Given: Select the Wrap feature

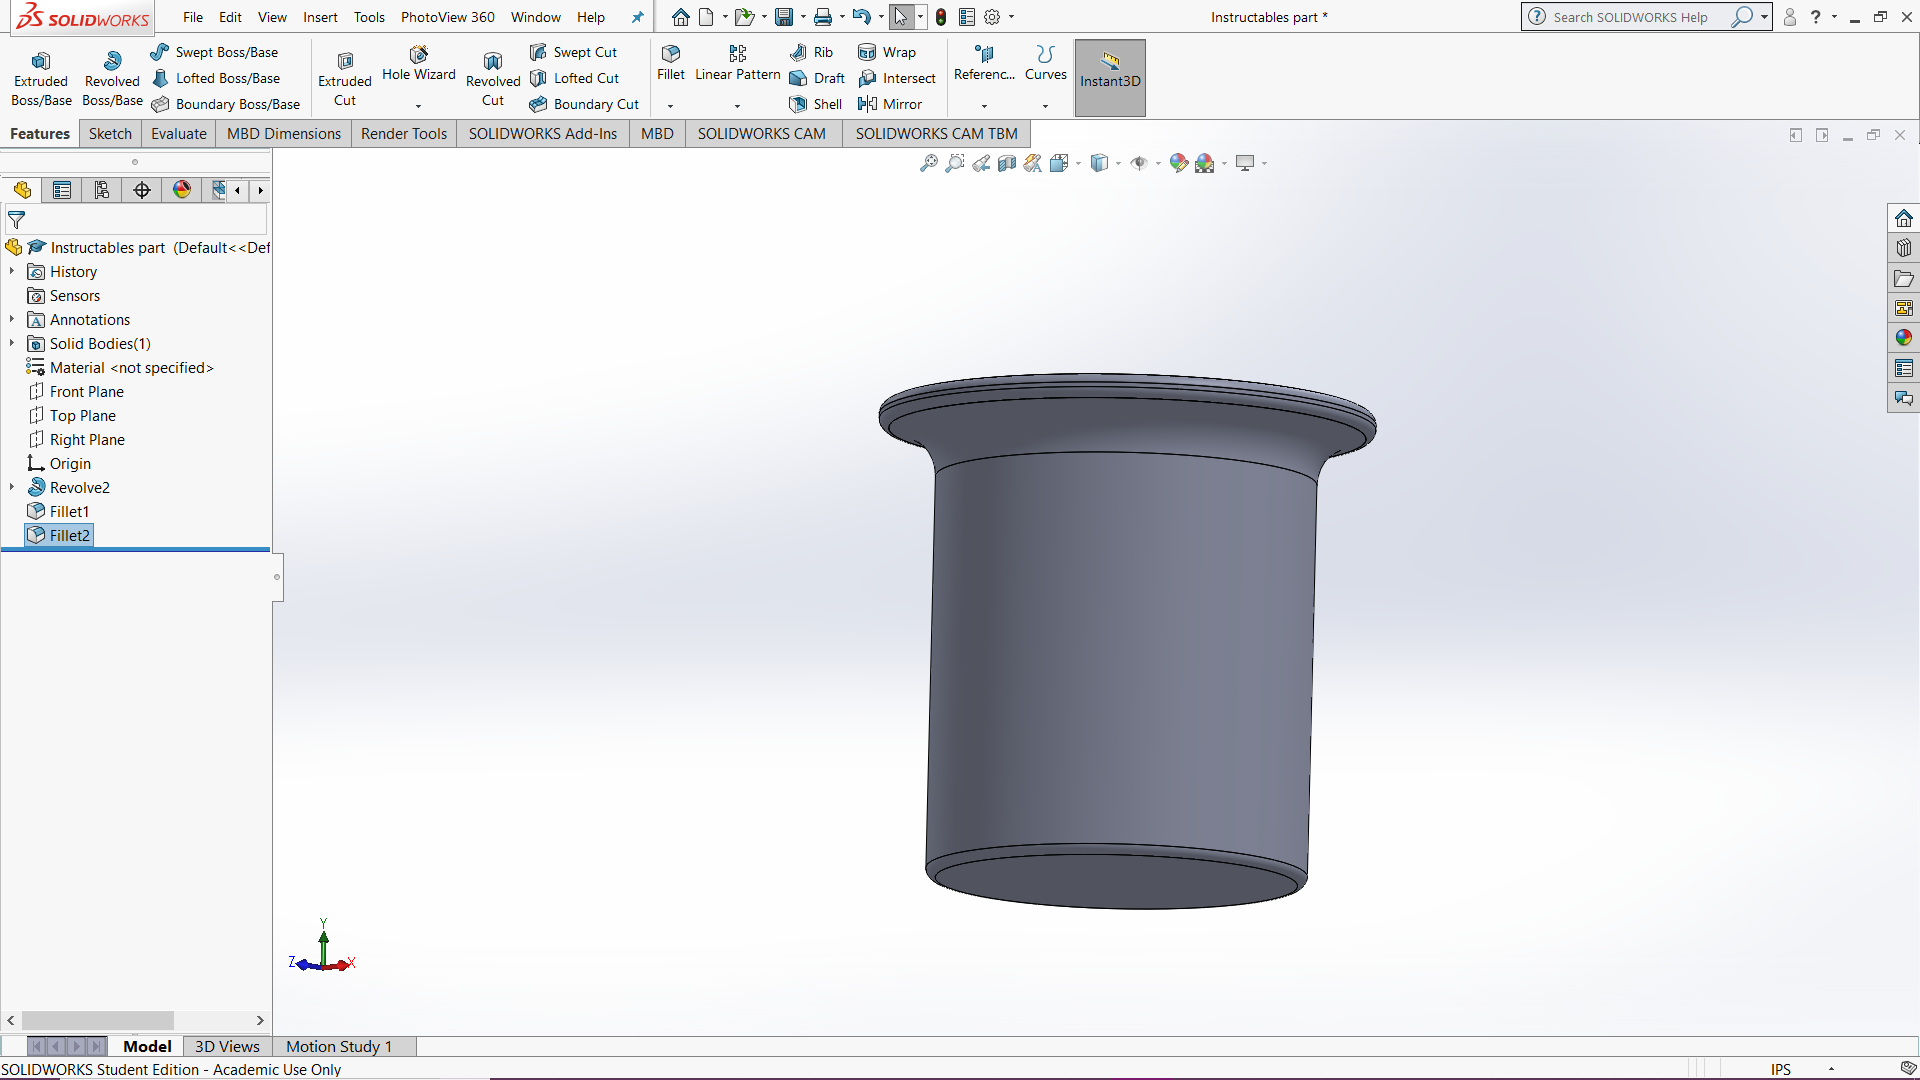Looking at the screenshot, I should coord(887,52).
